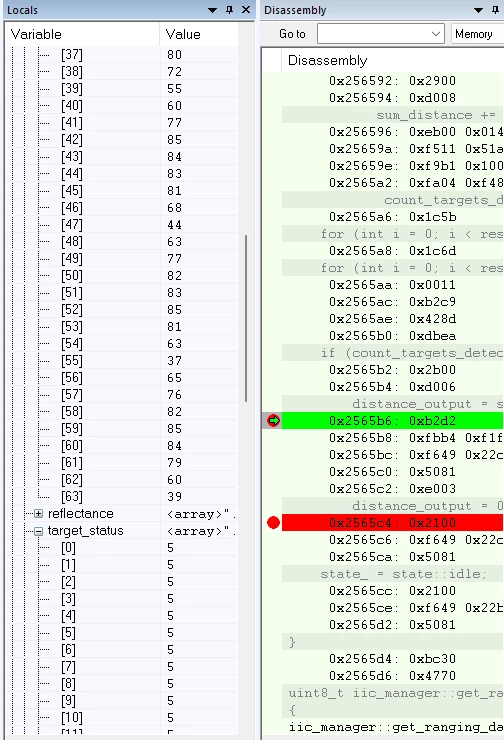Select array element [55] row

[121, 361]
